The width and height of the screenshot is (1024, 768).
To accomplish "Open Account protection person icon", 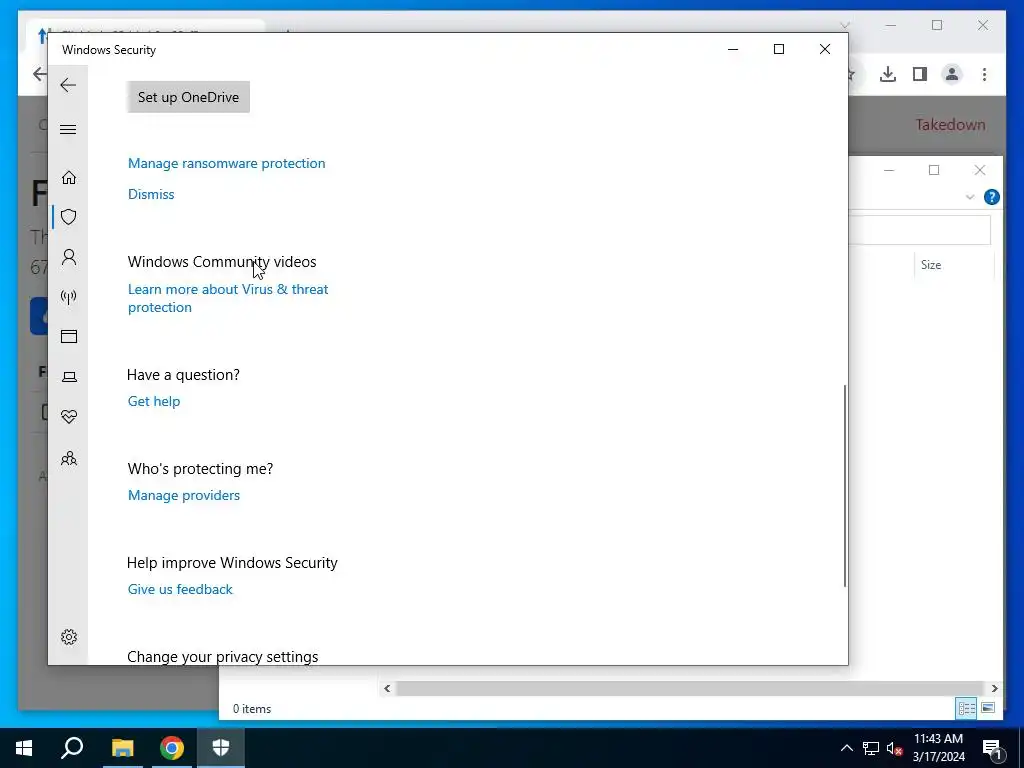I will coord(69,257).
